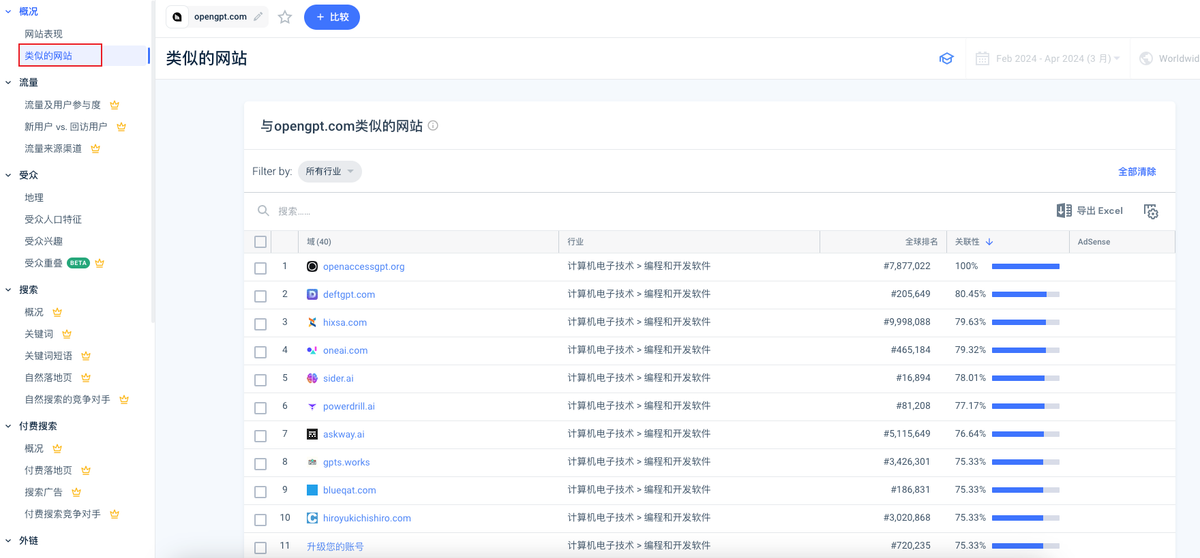The image size is (1200, 558).
Task: Click the 80.45% relevance bar for deftgpt.com
Action: pyautogui.click(x=1026, y=295)
